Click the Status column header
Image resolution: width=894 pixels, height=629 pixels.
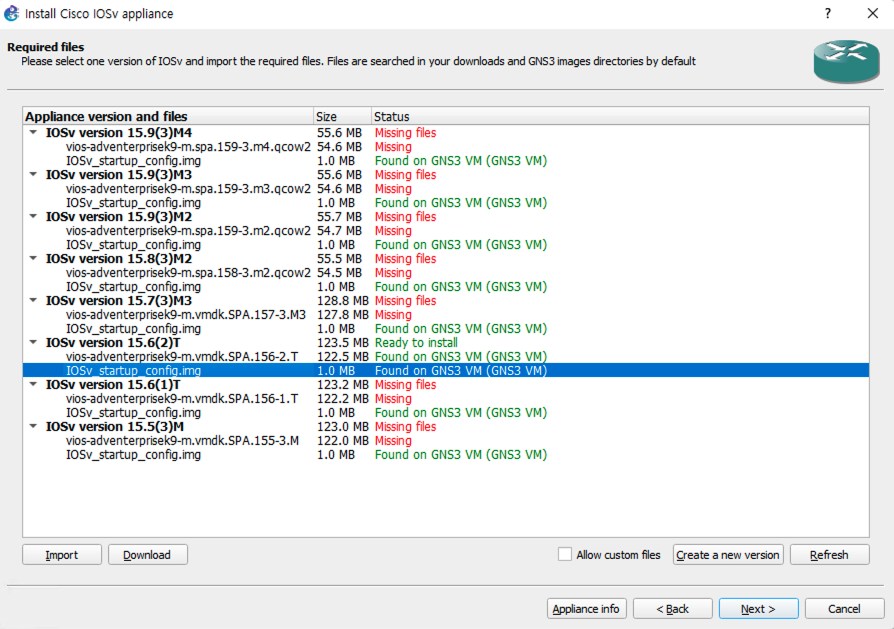620,116
